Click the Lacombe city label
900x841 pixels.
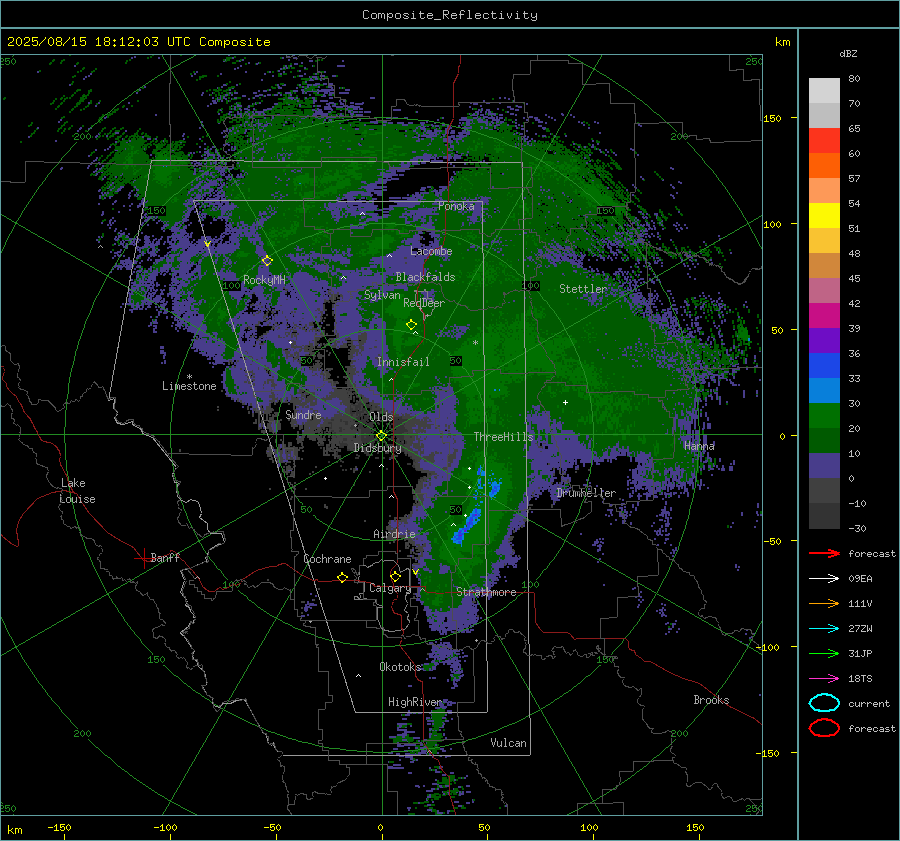click(431, 251)
